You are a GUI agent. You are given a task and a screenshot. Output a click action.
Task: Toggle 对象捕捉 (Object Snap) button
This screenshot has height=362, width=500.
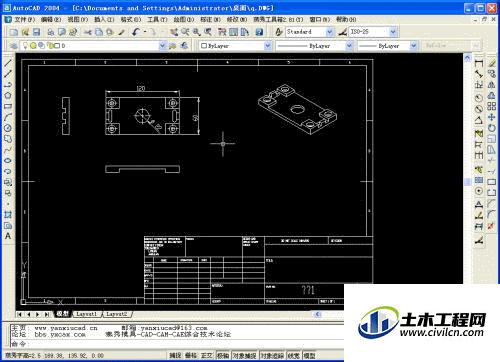[244, 355]
